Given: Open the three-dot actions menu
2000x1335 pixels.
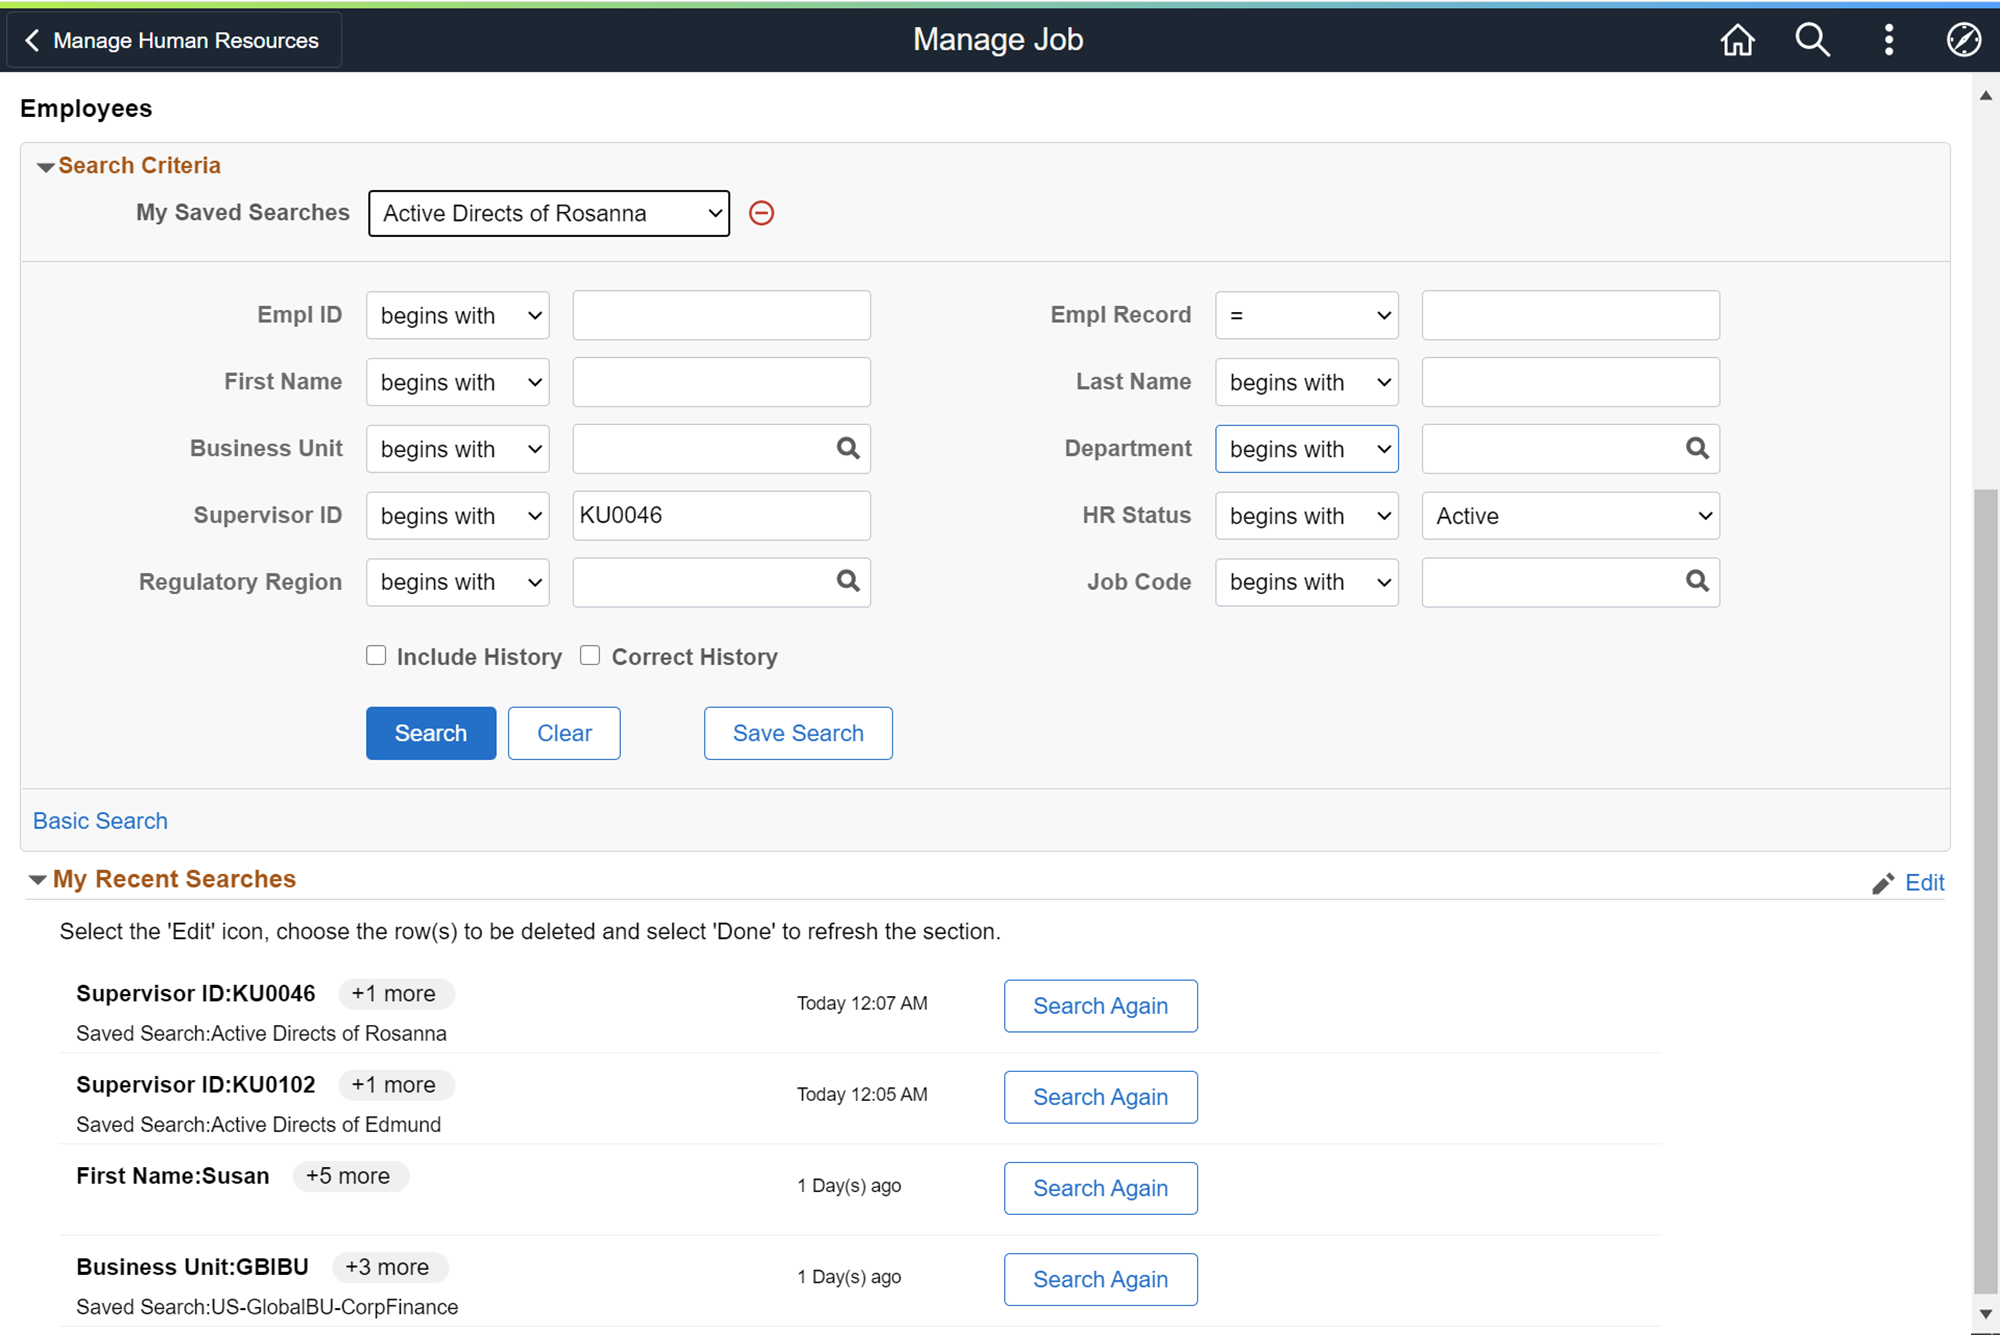Looking at the screenshot, I should [1888, 40].
